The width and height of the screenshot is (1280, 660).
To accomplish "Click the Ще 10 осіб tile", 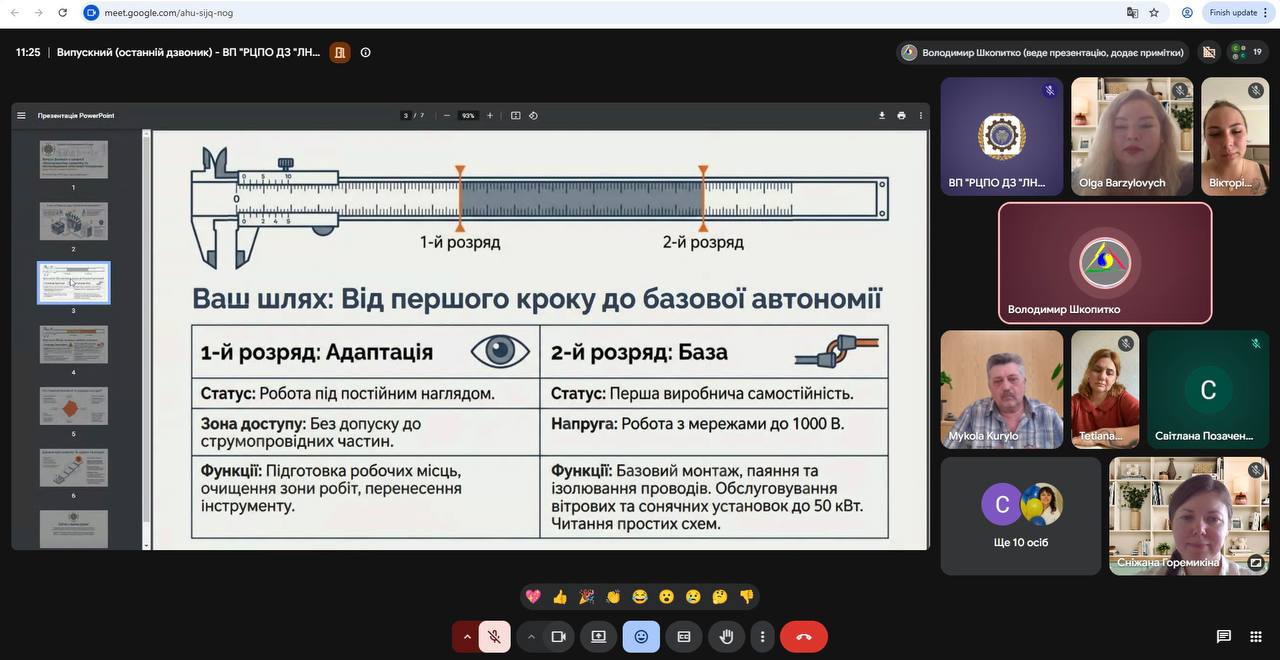I will click(x=1021, y=516).
